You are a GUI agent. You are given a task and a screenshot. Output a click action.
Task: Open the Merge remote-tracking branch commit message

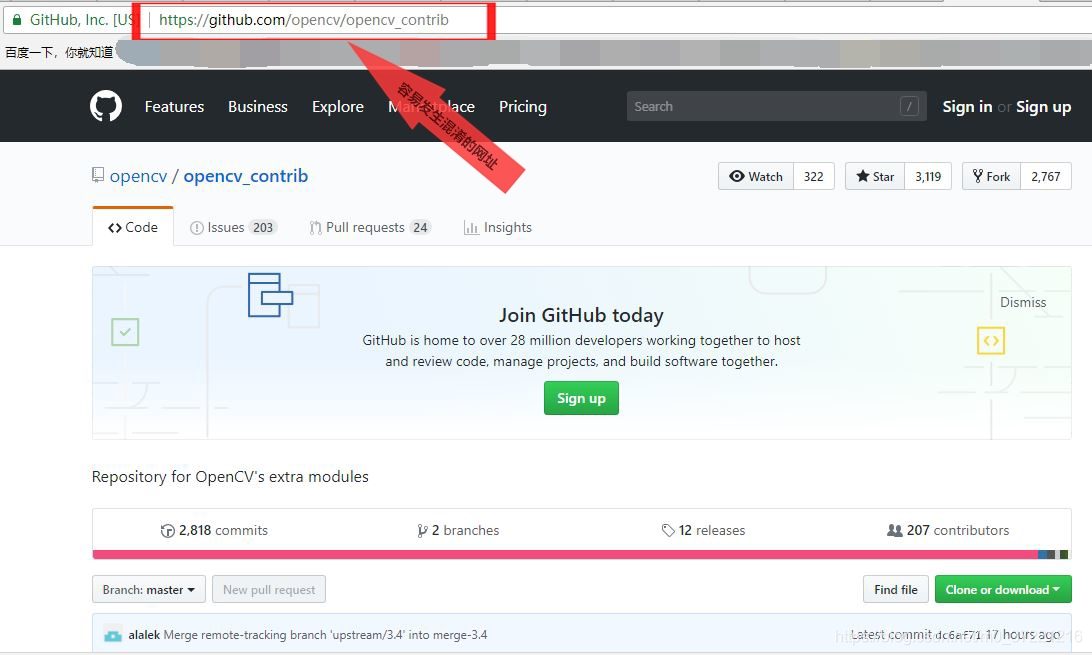pos(325,635)
